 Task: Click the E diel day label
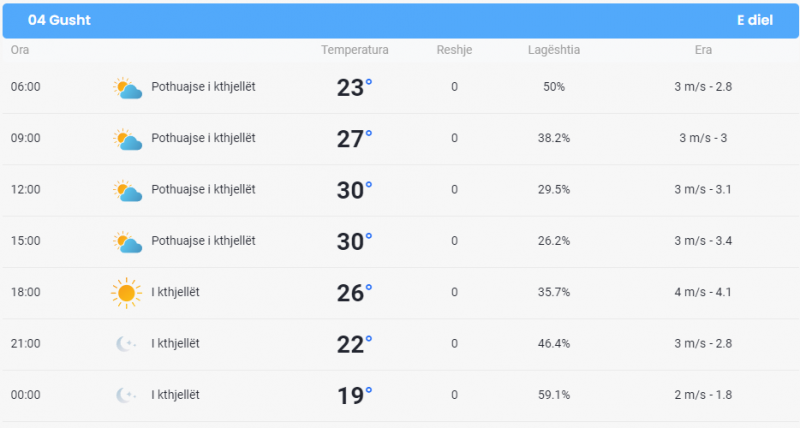click(x=755, y=20)
